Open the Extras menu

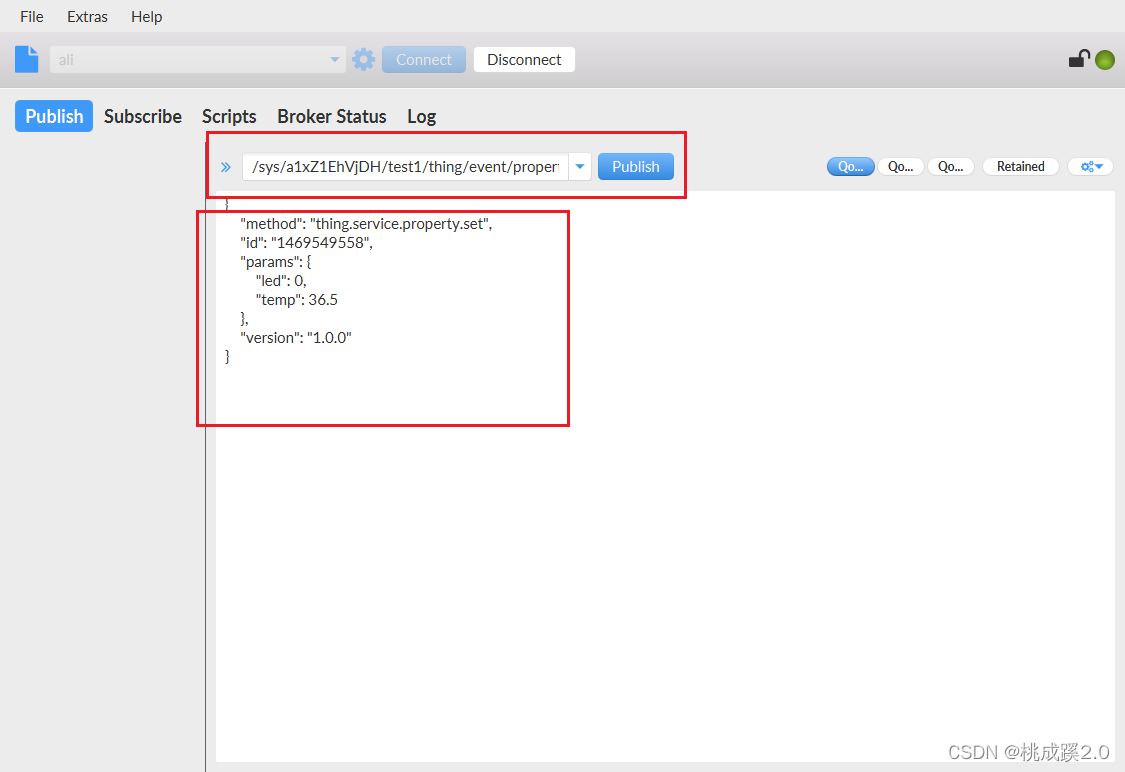(x=88, y=17)
